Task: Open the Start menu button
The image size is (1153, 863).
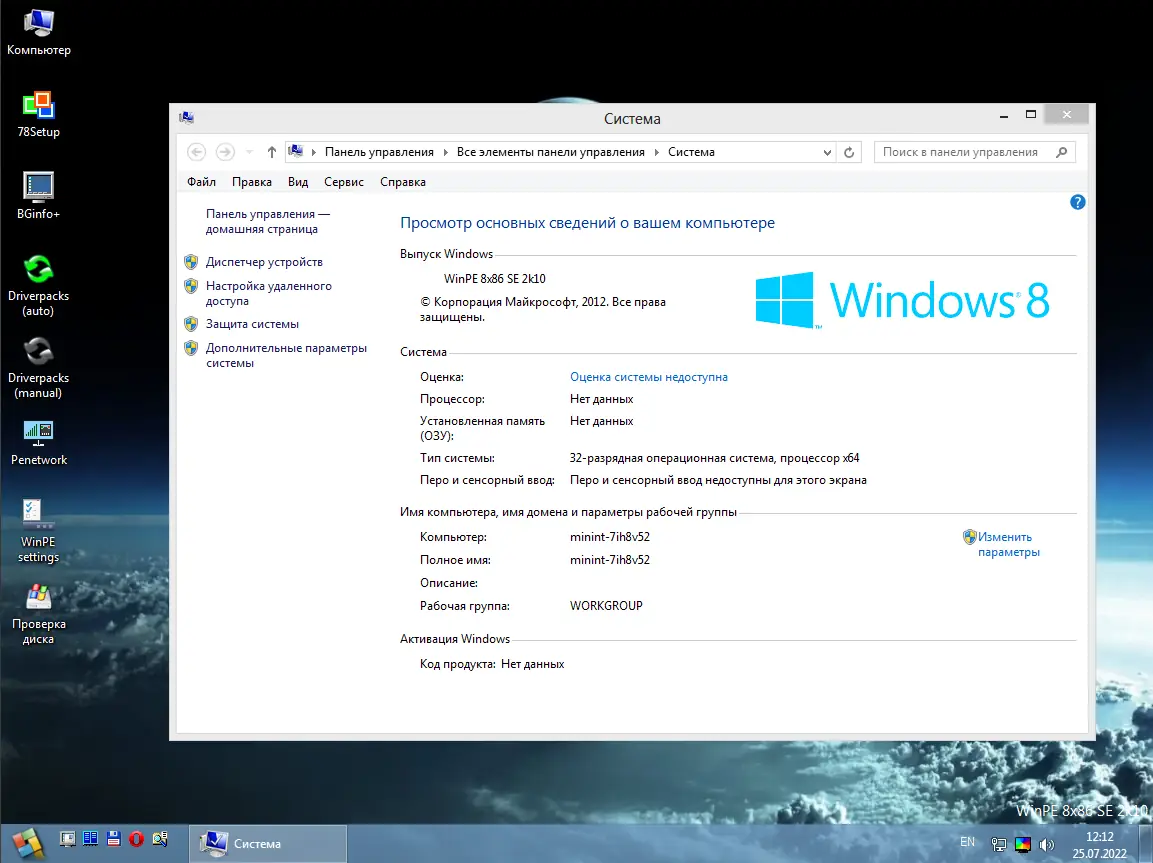Action: (28, 843)
